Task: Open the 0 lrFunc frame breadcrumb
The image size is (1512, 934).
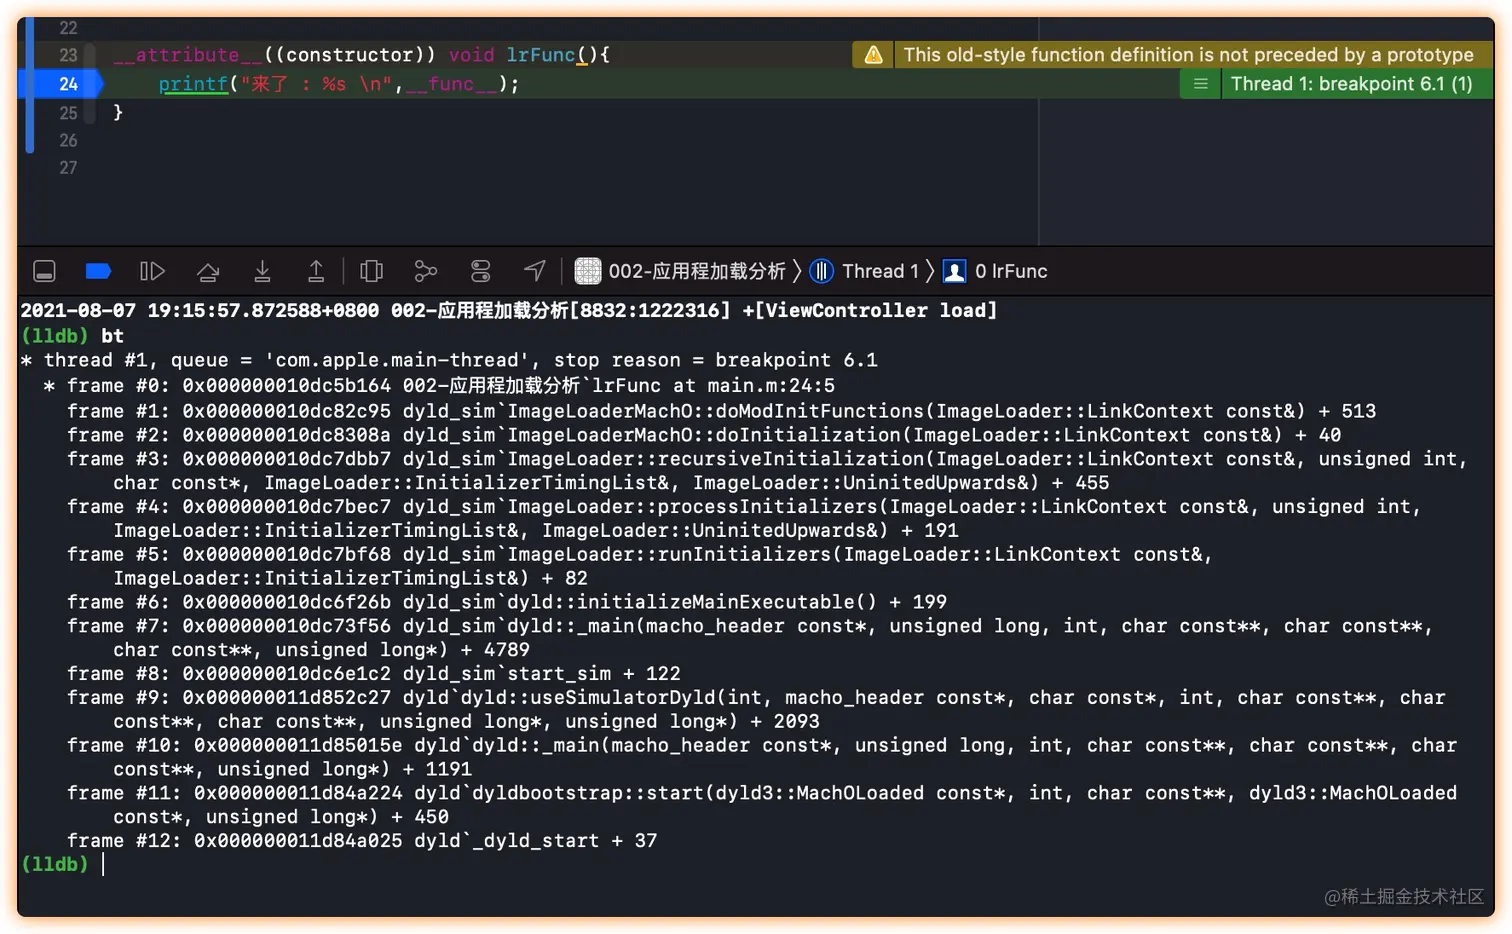Action: 1011,271
